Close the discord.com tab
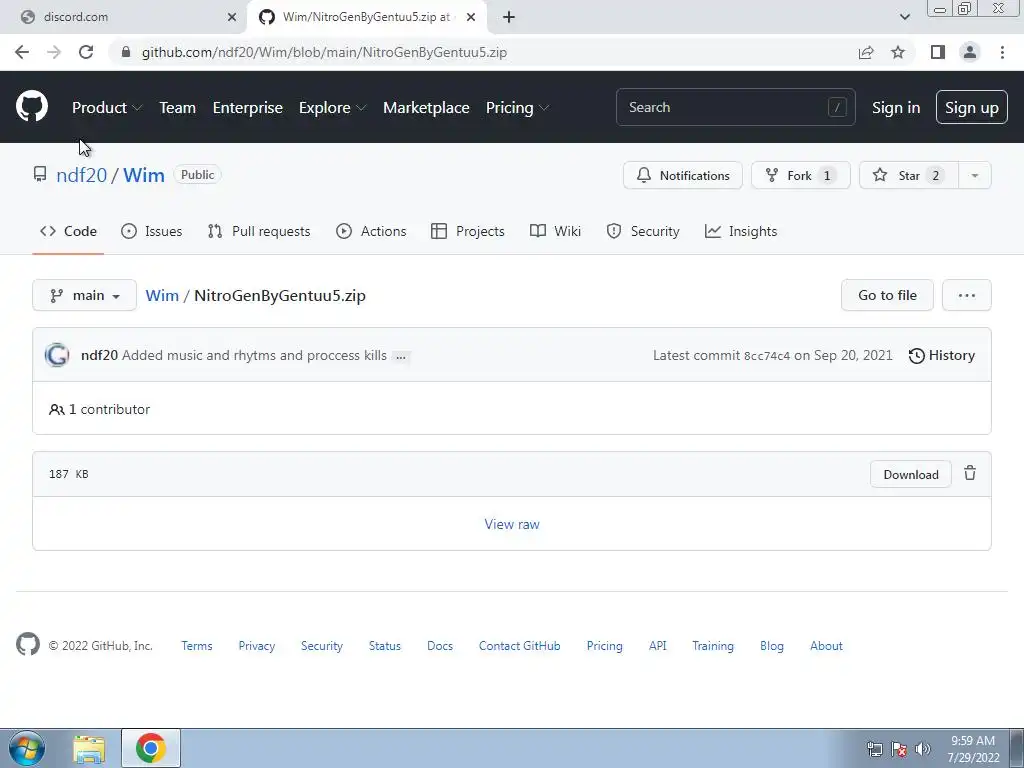The image size is (1024, 768). tap(232, 17)
